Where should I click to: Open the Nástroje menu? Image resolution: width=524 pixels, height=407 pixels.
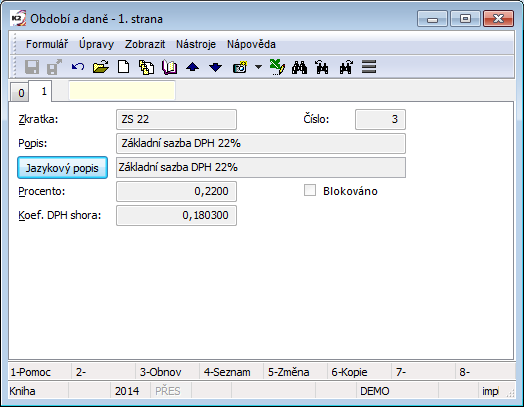[196, 44]
